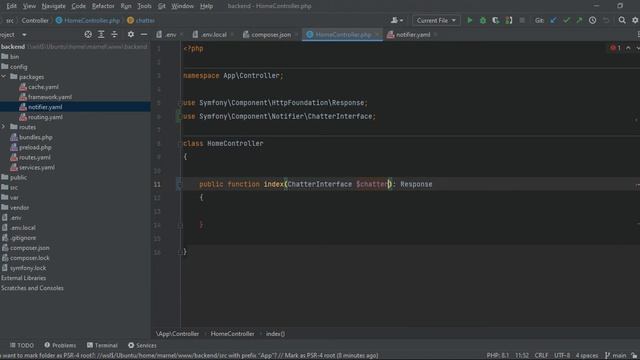Fold the HomeController class block
640x360 pixels.
(179, 144)
